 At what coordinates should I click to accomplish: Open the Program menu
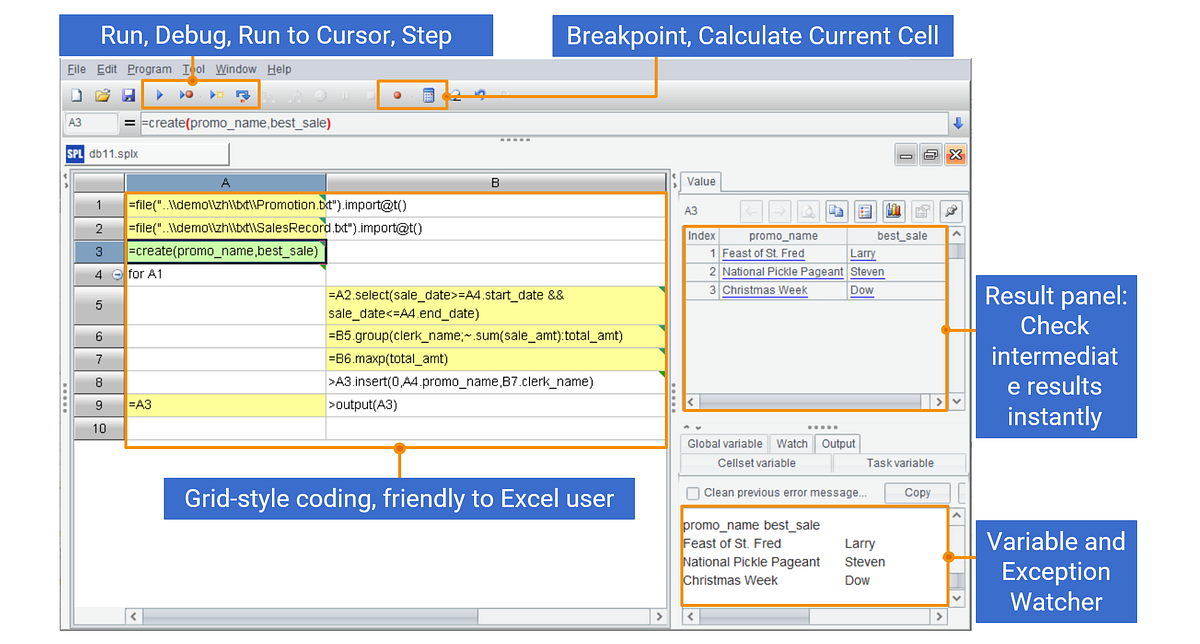point(149,69)
